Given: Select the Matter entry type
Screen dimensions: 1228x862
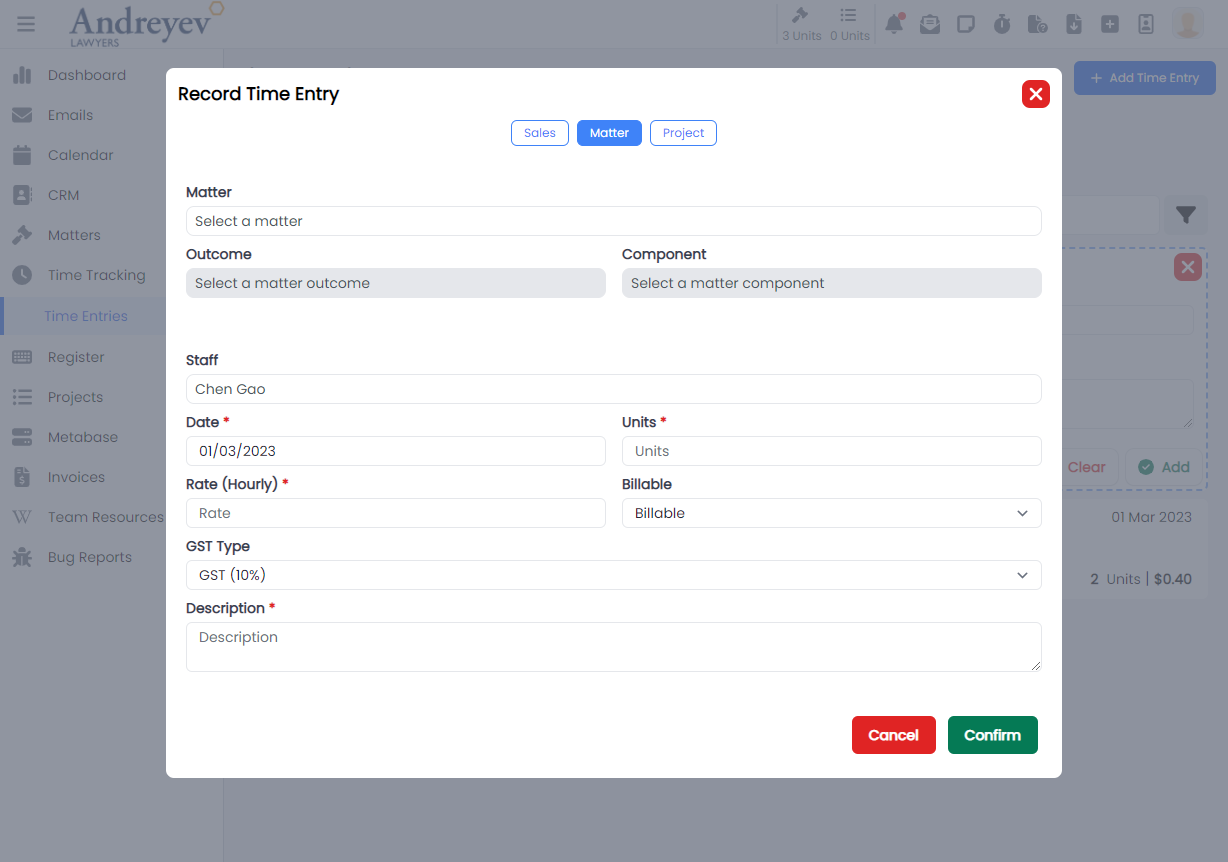Looking at the screenshot, I should pos(609,133).
